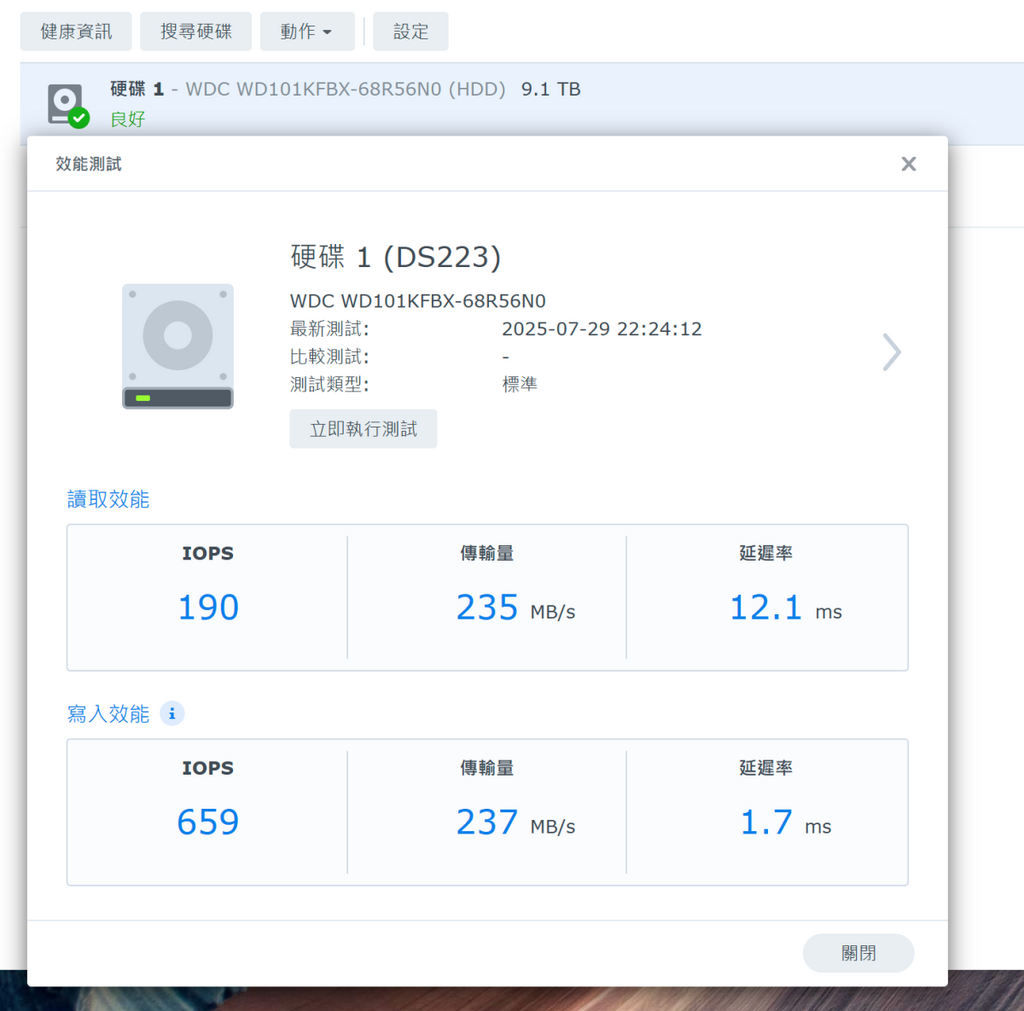Click the 2025-07-29 22:24:12 test date
This screenshot has width=1024, height=1011.
pyautogui.click(x=601, y=329)
